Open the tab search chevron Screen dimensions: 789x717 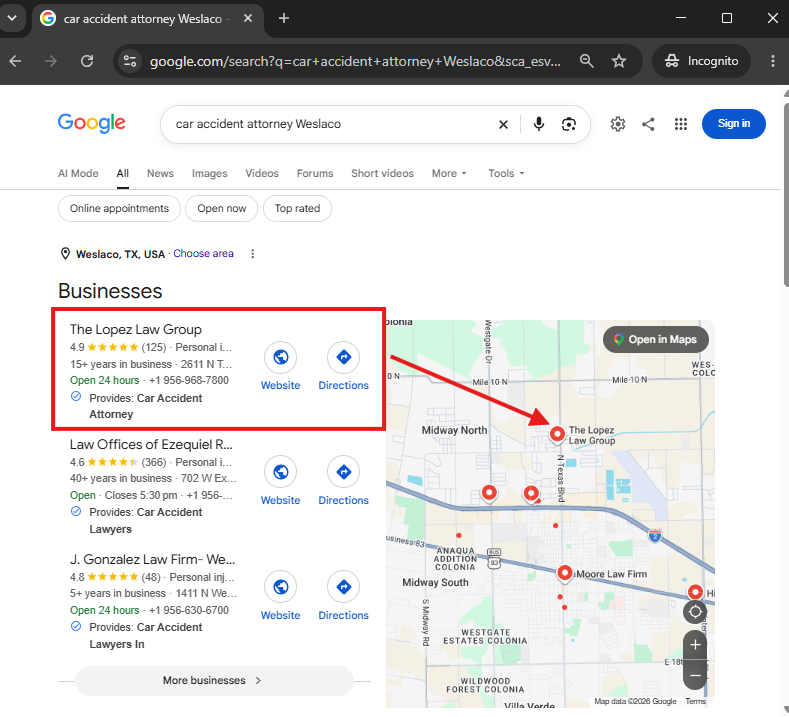[x=12, y=18]
